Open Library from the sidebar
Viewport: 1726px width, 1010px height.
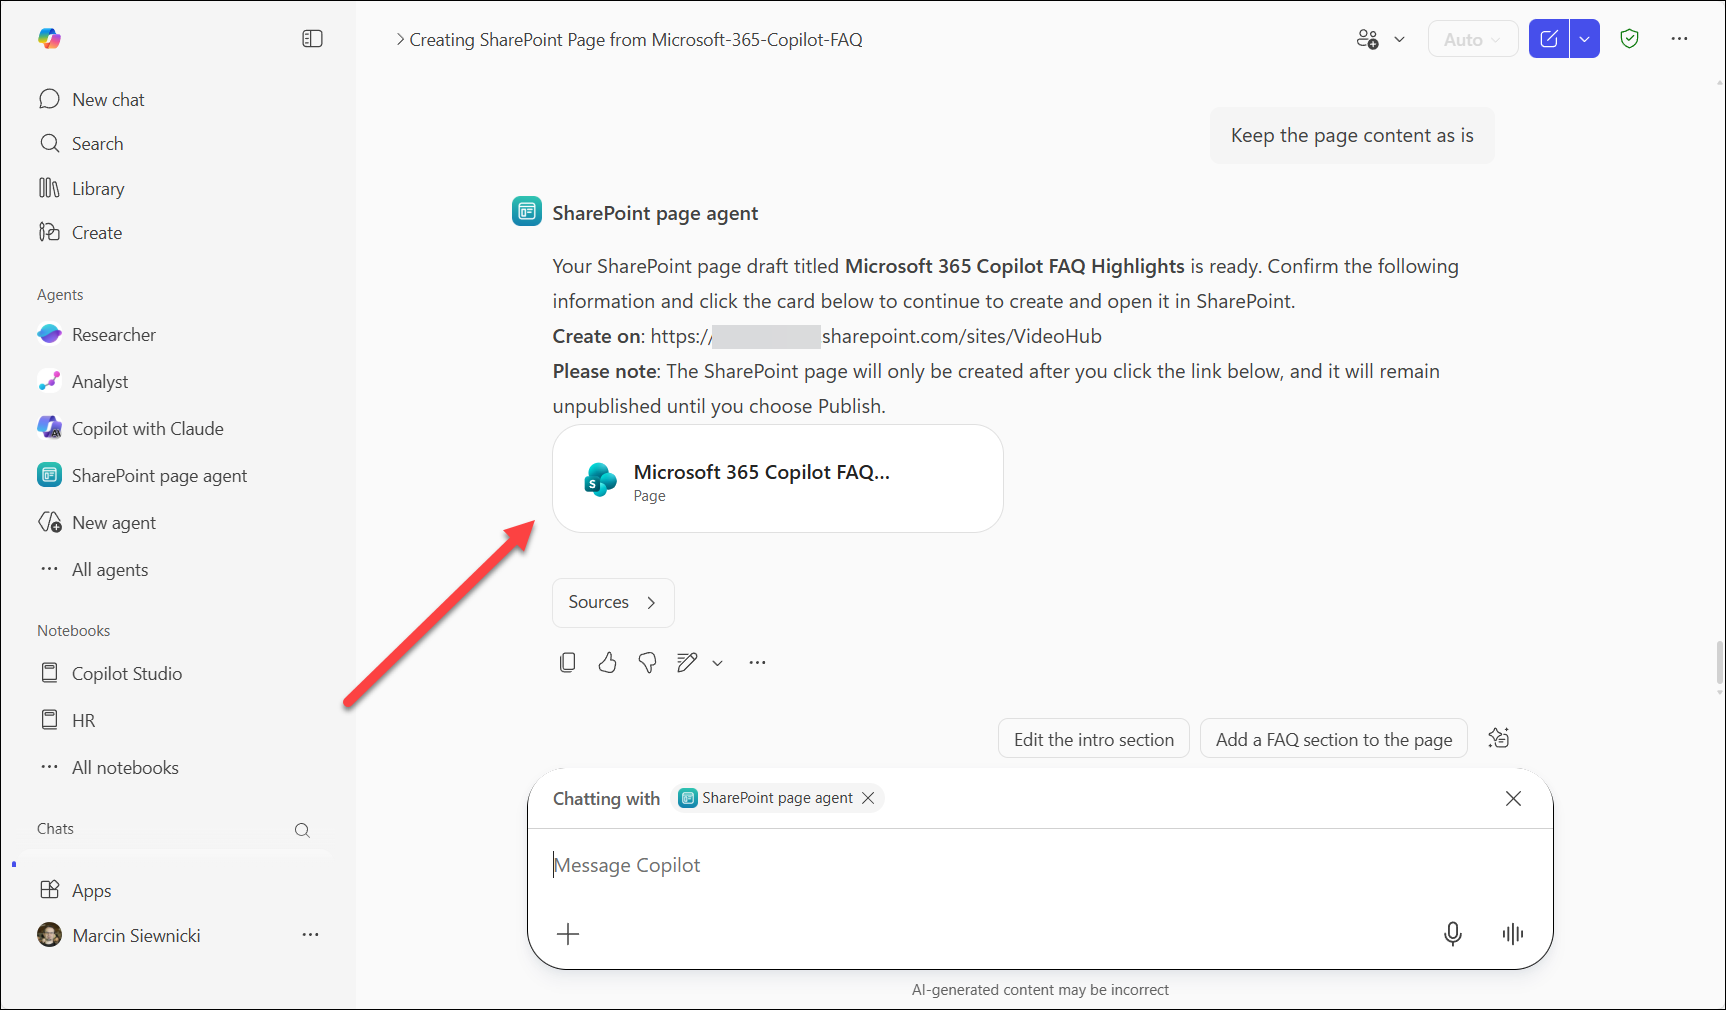[97, 188]
